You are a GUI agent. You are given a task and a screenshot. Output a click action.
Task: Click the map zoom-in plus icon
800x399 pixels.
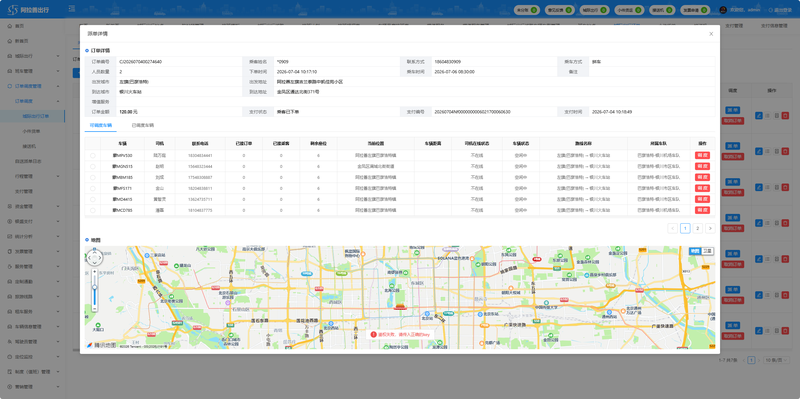click(94, 272)
